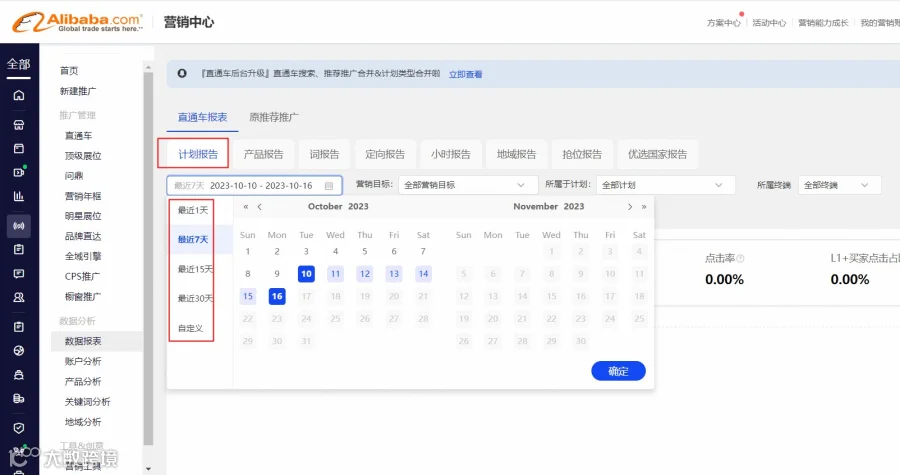The image size is (900, 475).
Task: Open 数据报表 in the left menu
Action: (83, 341)
